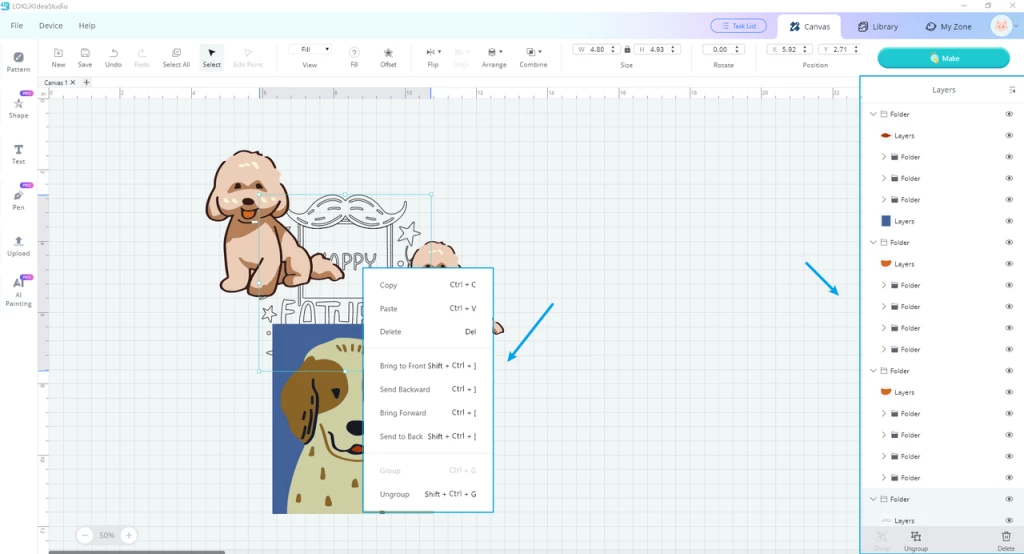
Task: Click the zoom in plus button
Action: pyautogui.click(x=129, y=535)
